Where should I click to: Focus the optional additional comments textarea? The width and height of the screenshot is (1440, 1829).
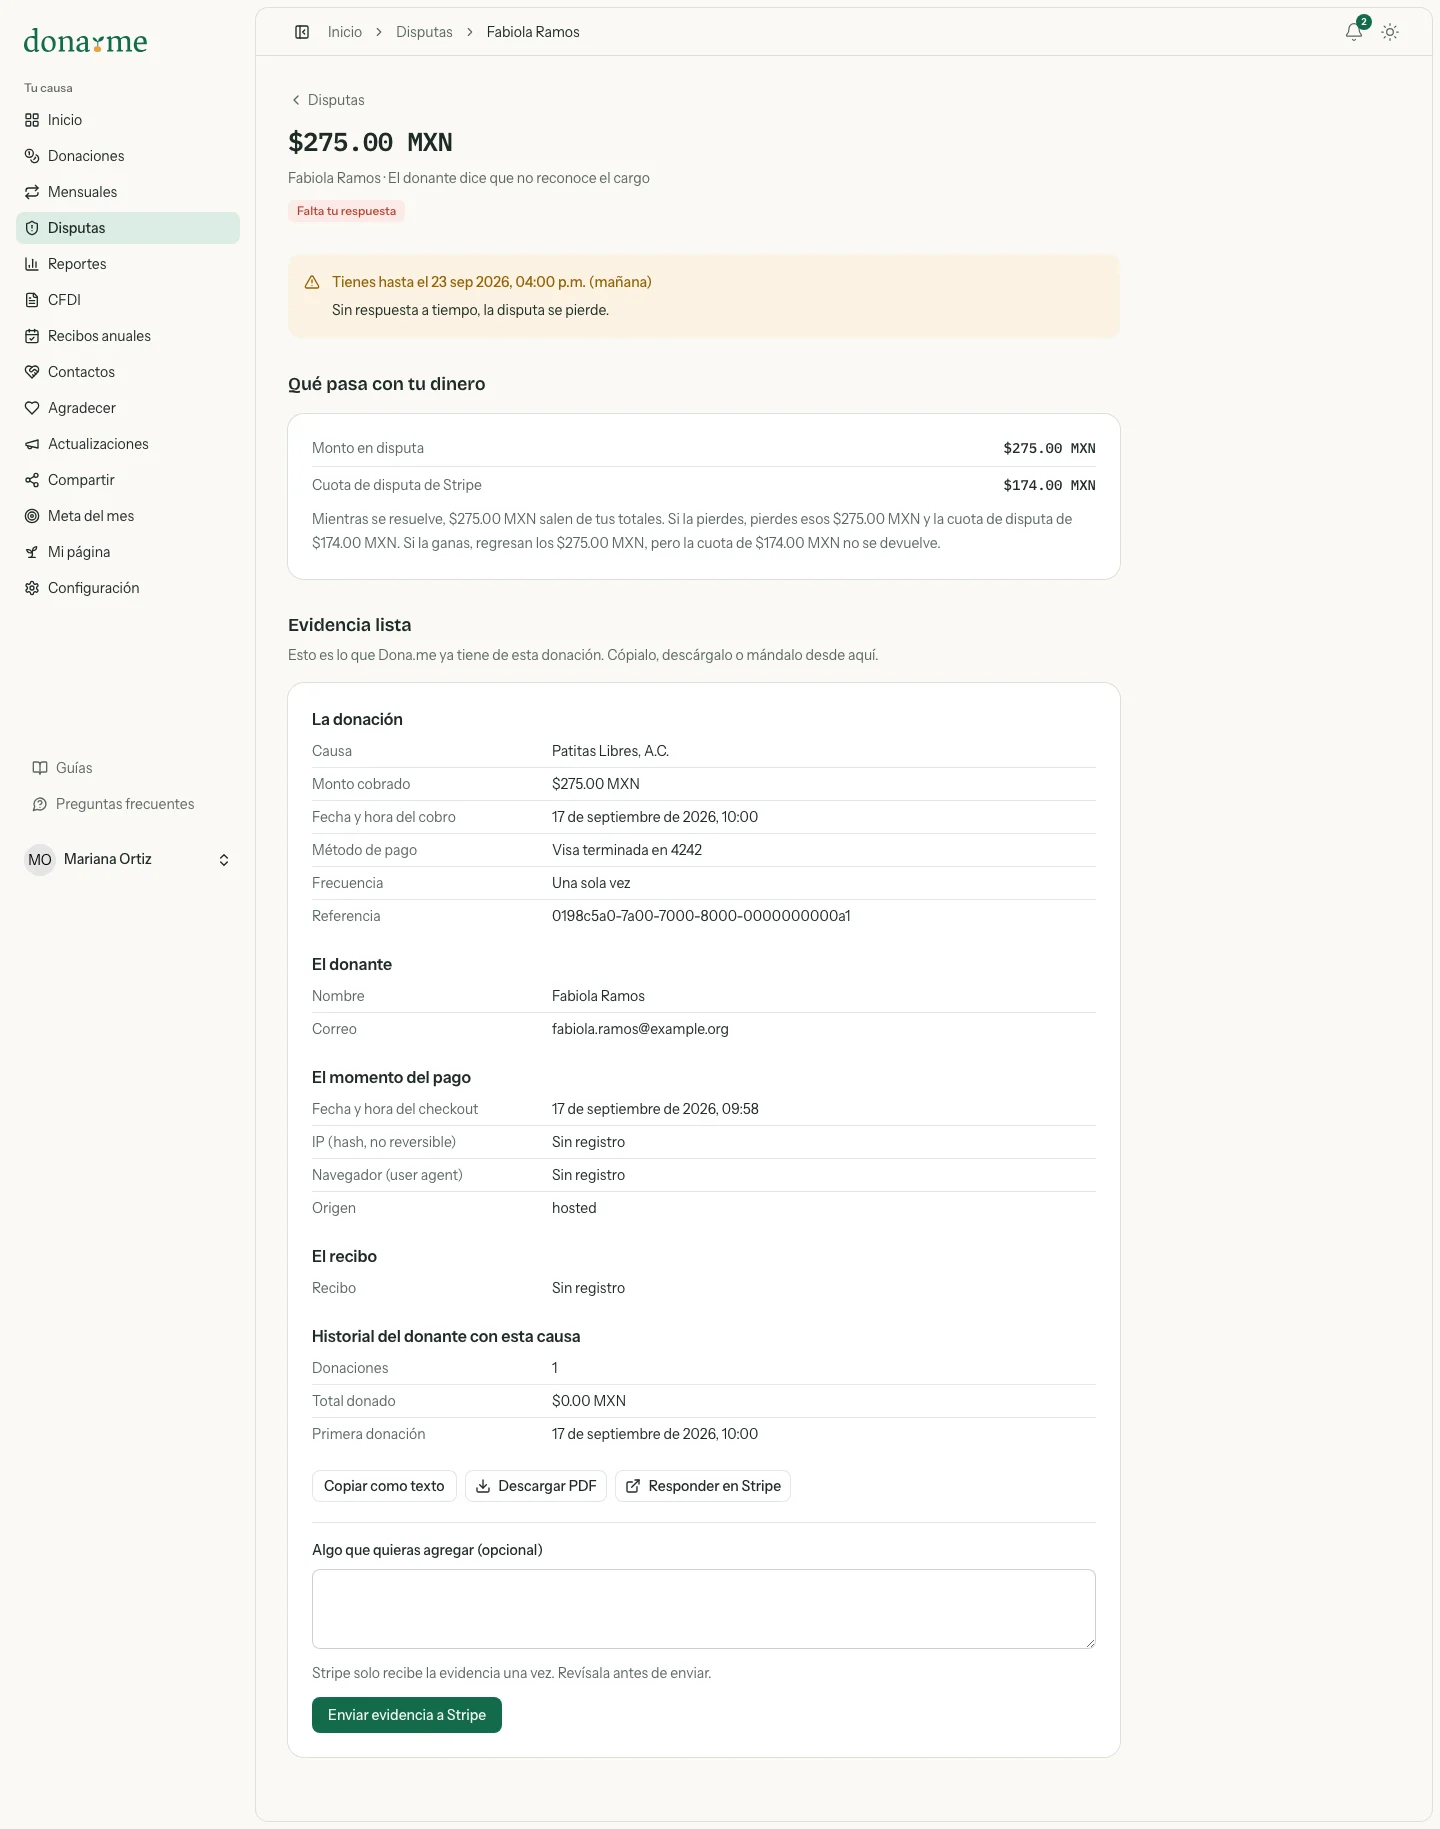[704, 1609]
